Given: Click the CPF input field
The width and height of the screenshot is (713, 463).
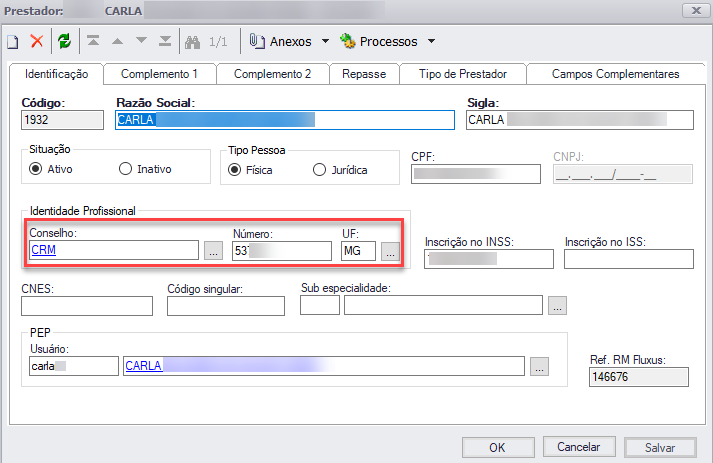Looking at the screenshot, I should pyautogui.click(x=476, y=174).
